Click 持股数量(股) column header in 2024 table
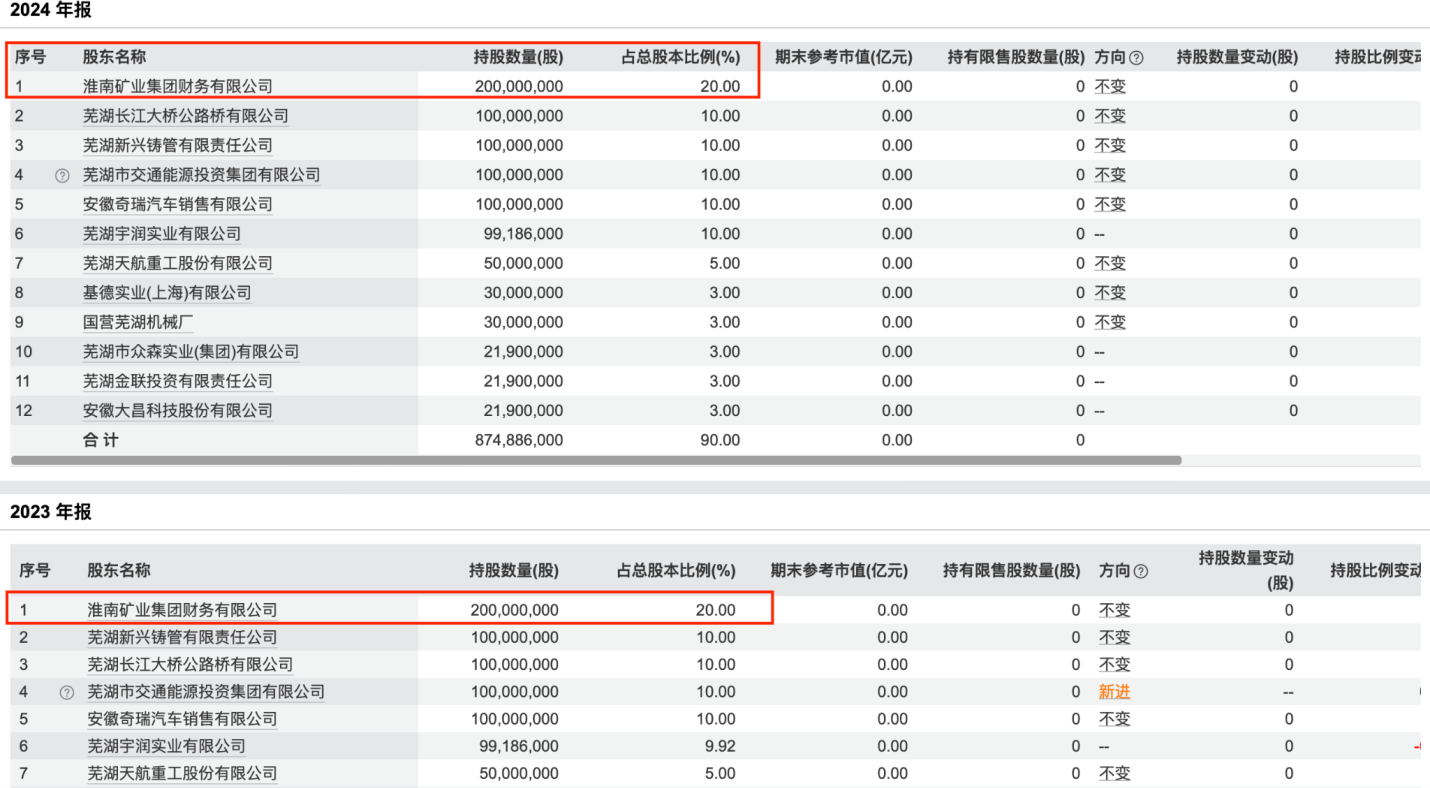Viewport: 1430px width, 788px height. (x=518, y=57)
